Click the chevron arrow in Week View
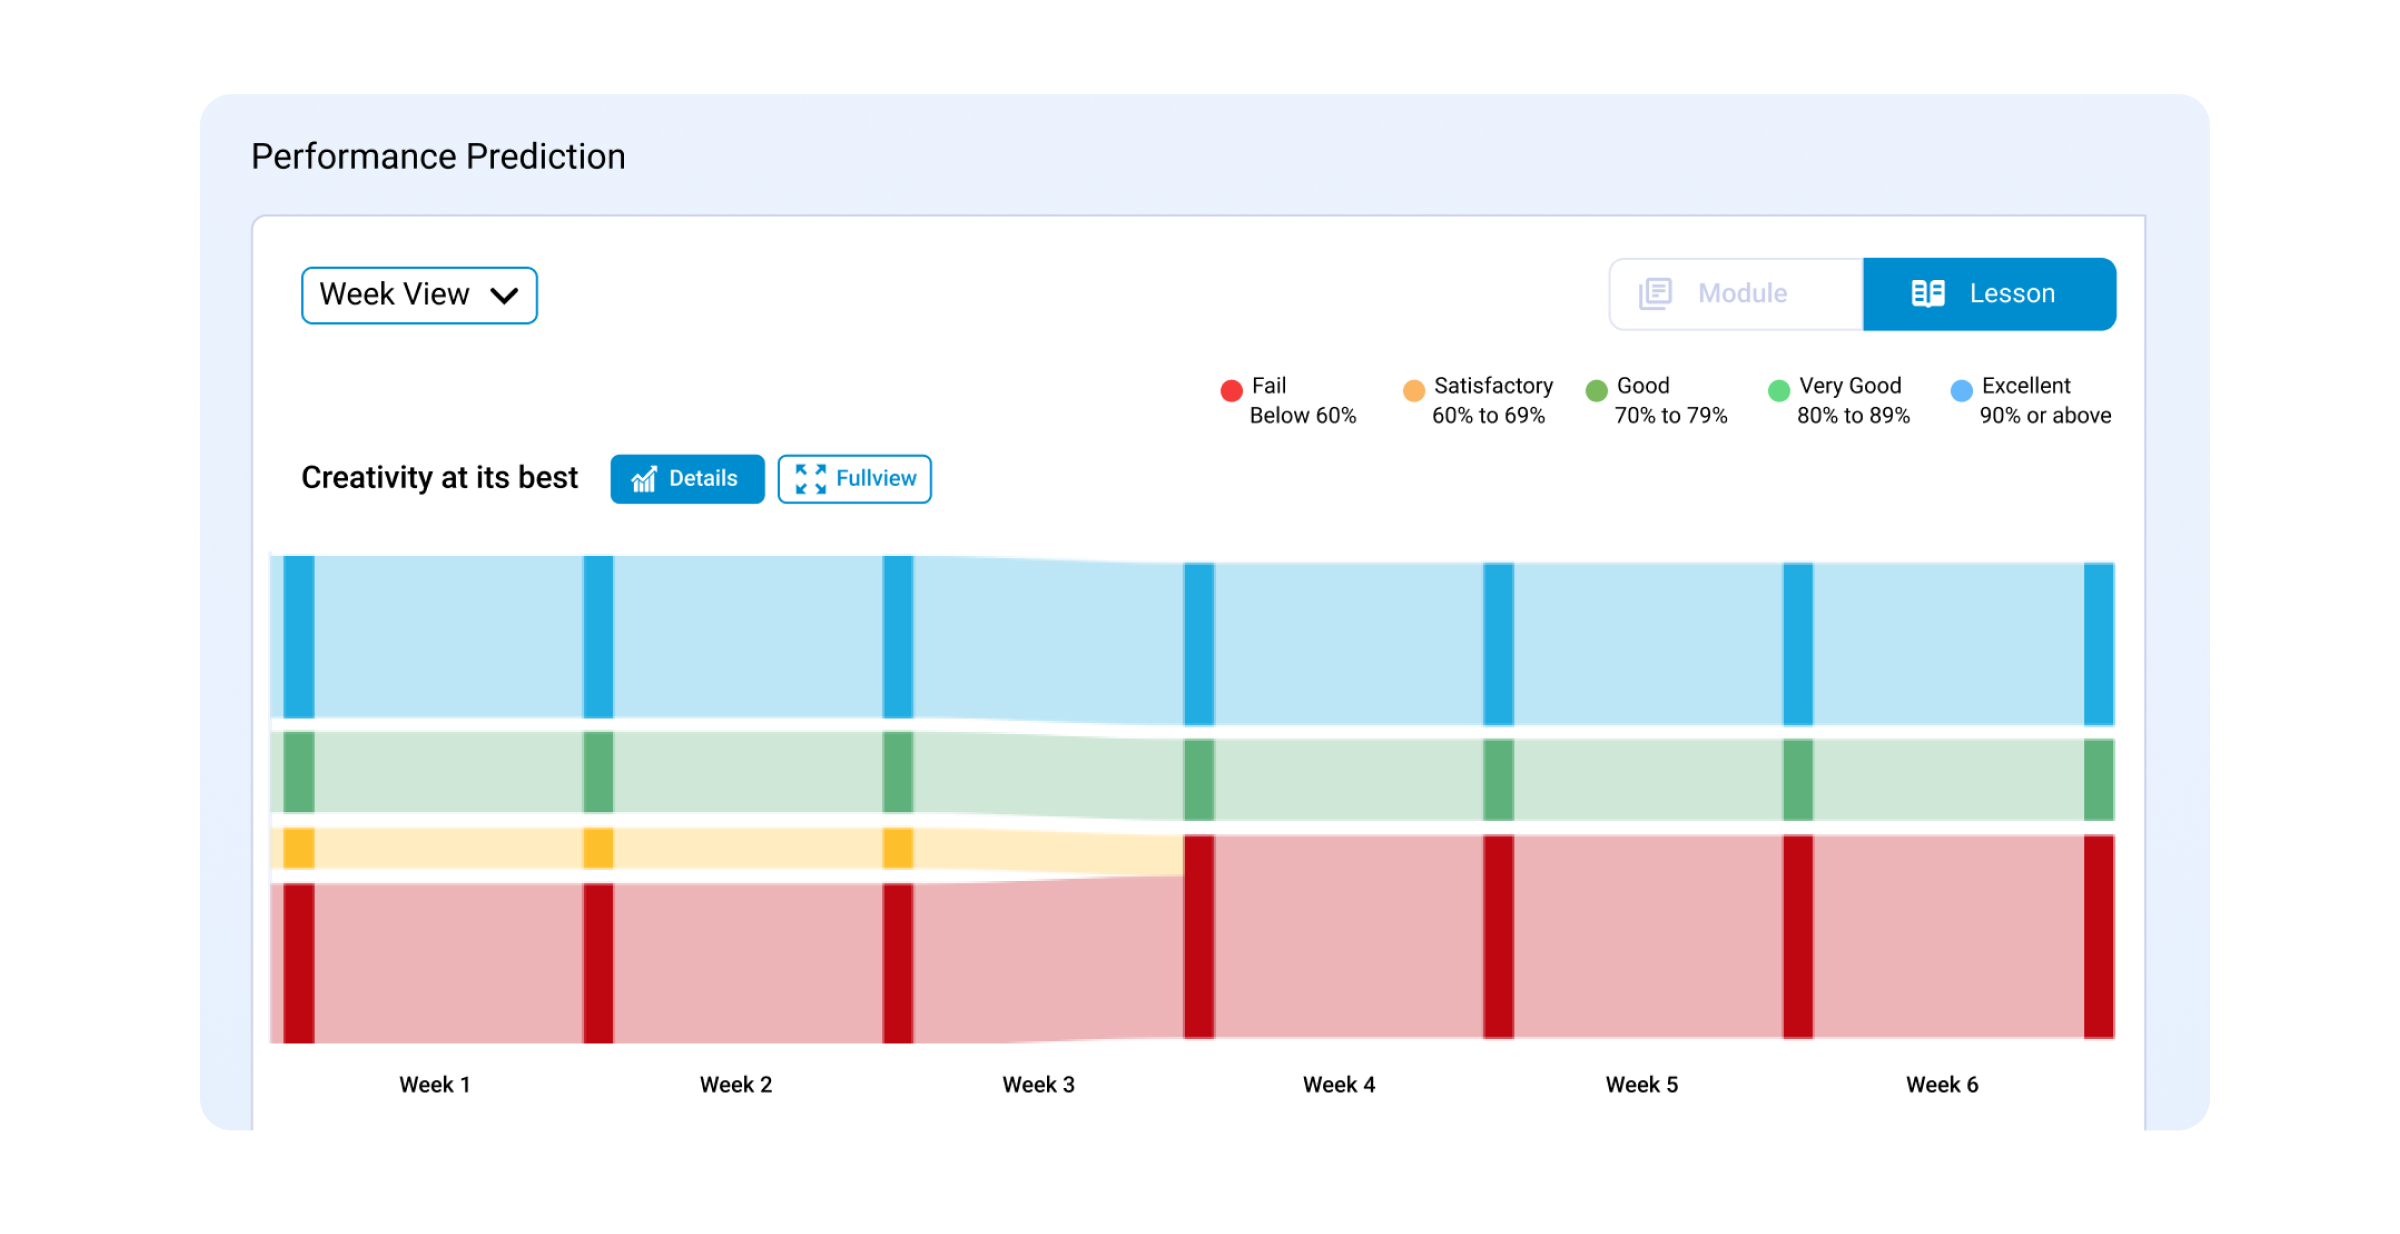The image size is (2400, 1234). (505, 296)
